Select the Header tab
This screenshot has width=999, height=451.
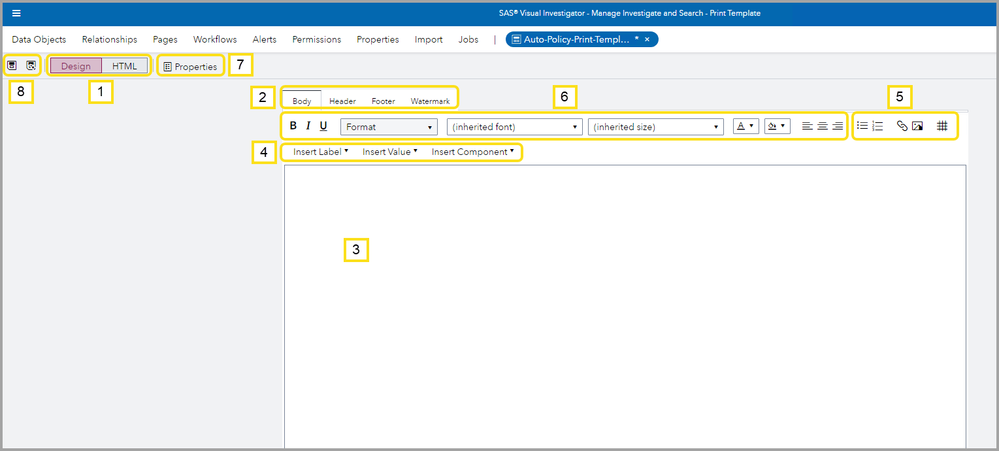tap(342, 101)
